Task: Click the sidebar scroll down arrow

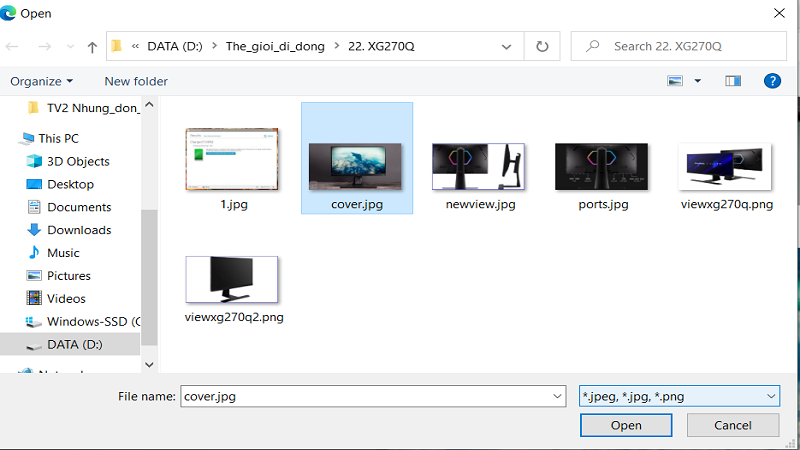Action: tap(149, 365)
